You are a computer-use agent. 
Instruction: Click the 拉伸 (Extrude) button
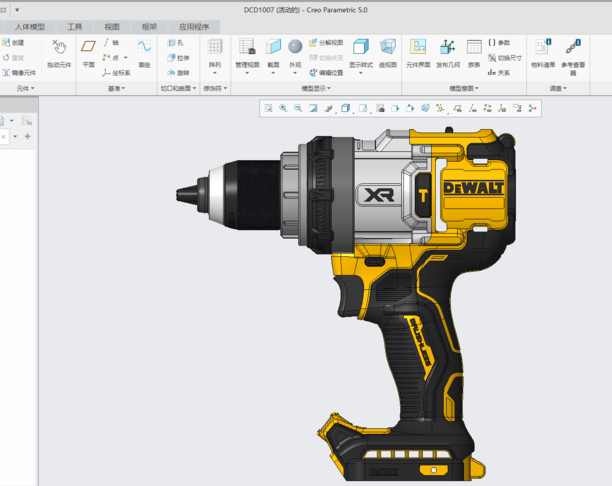177,58
